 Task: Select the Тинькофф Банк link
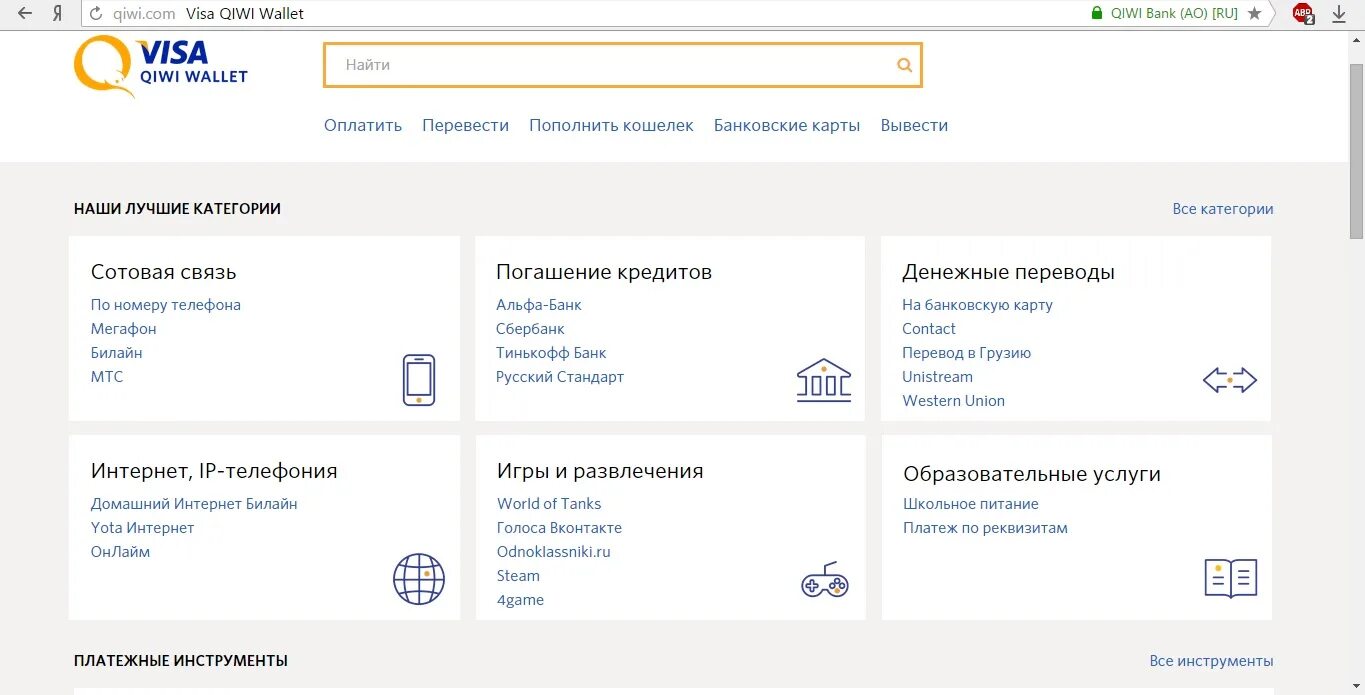click(x=551, y=353)
